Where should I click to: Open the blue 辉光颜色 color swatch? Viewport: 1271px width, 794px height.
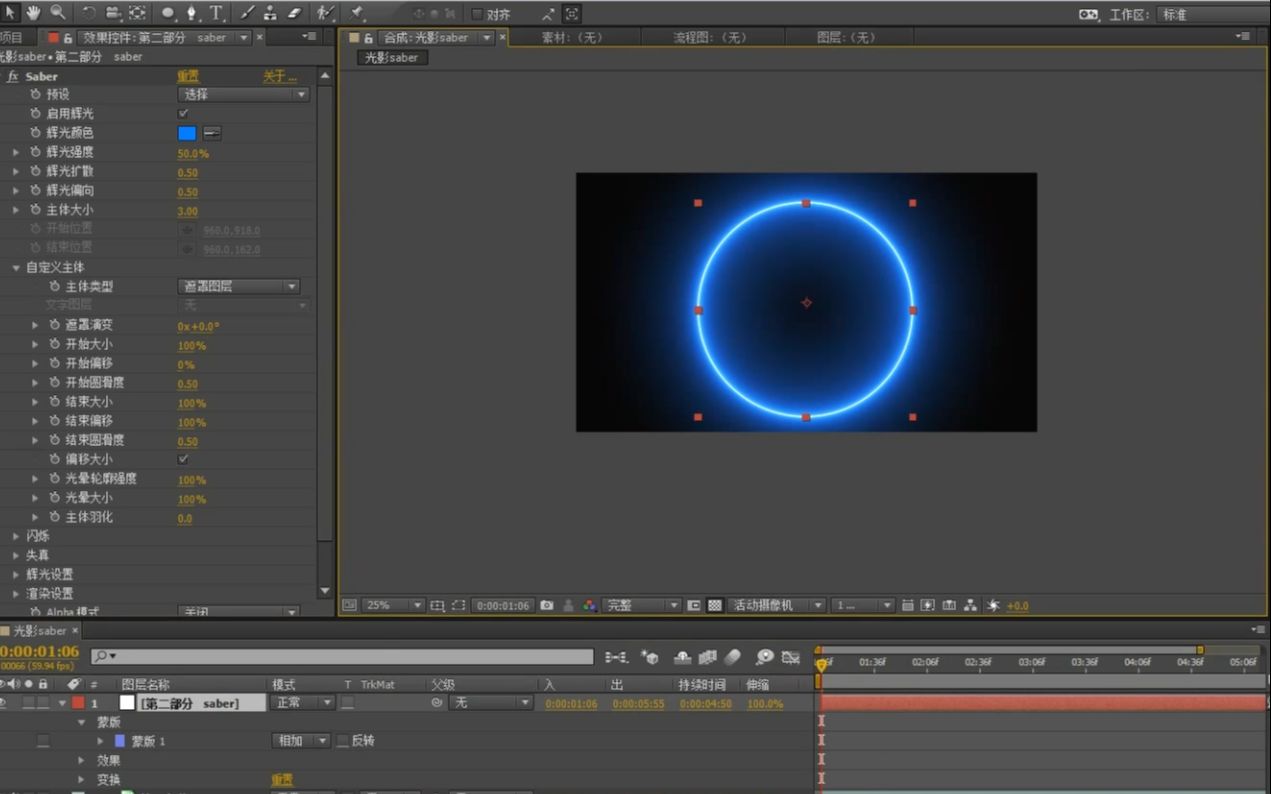[x=187, y=133]
